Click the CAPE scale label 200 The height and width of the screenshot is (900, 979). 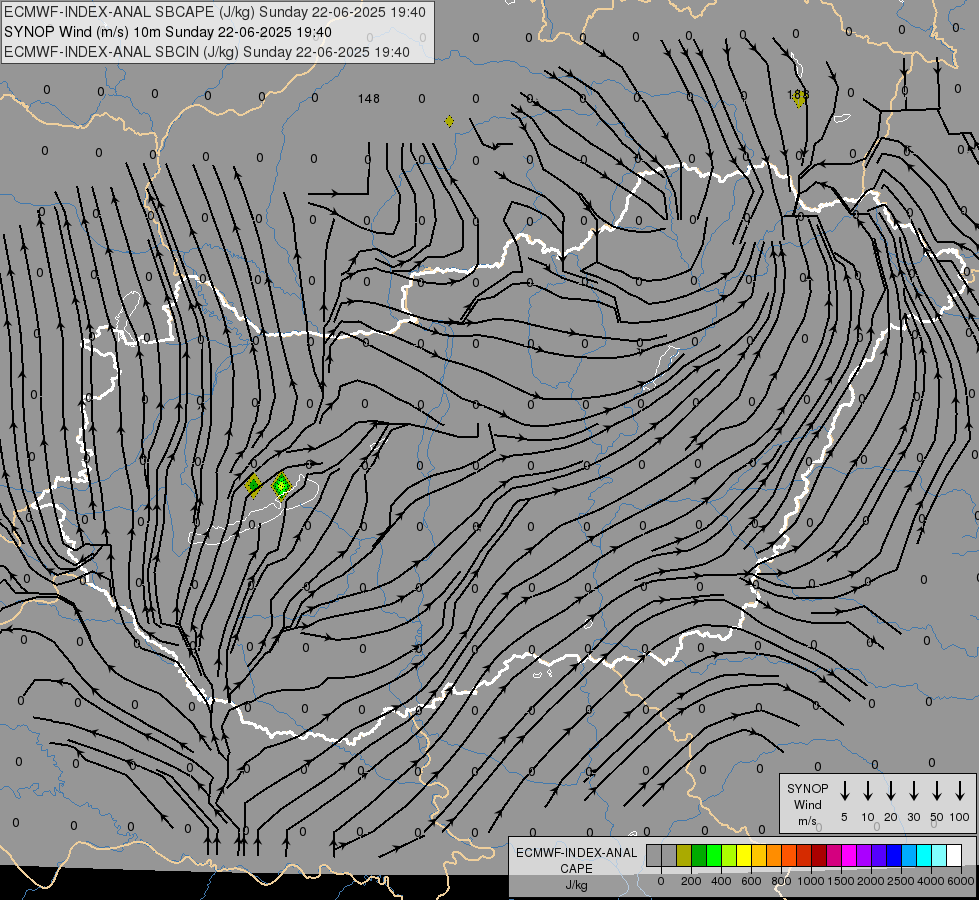click(691, 881)
